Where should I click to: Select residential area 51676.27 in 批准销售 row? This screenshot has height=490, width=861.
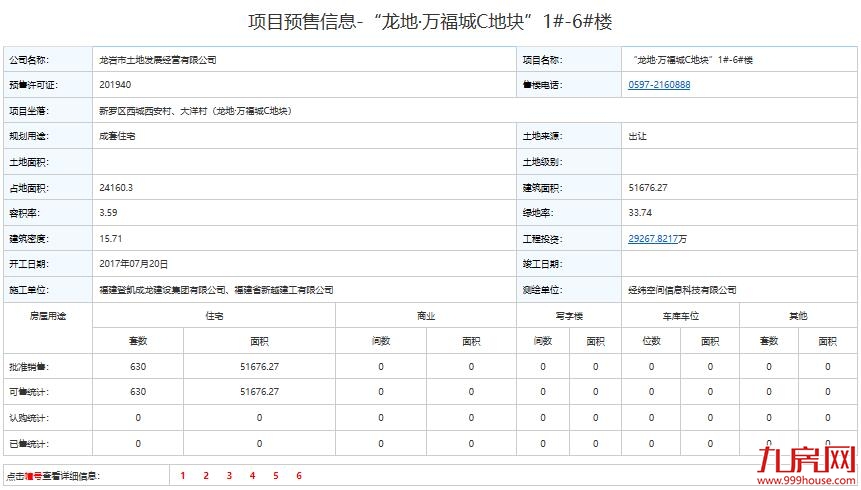[x=259, y=366]
